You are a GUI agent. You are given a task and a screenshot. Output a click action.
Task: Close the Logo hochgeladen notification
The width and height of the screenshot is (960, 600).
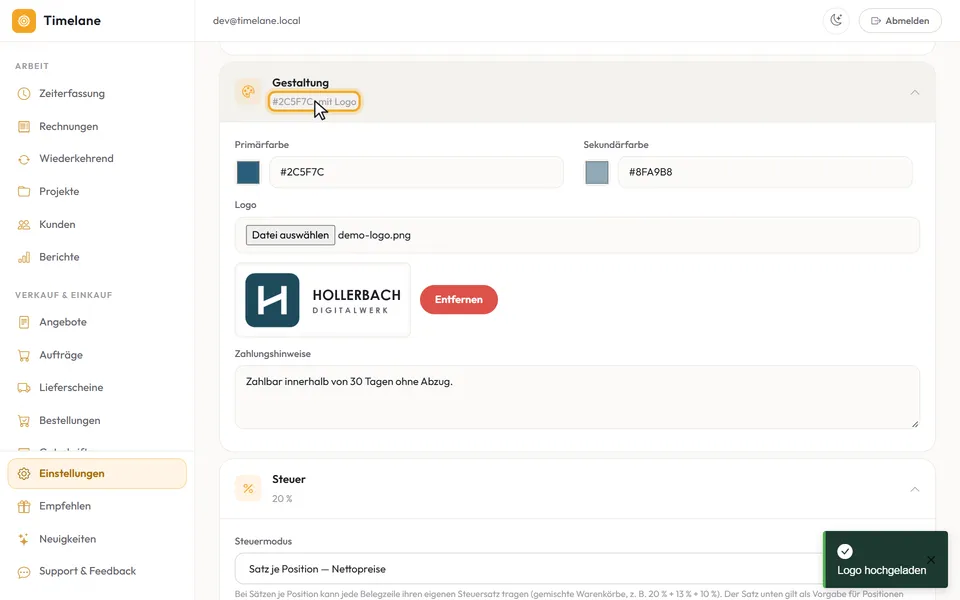click(931, 560)
